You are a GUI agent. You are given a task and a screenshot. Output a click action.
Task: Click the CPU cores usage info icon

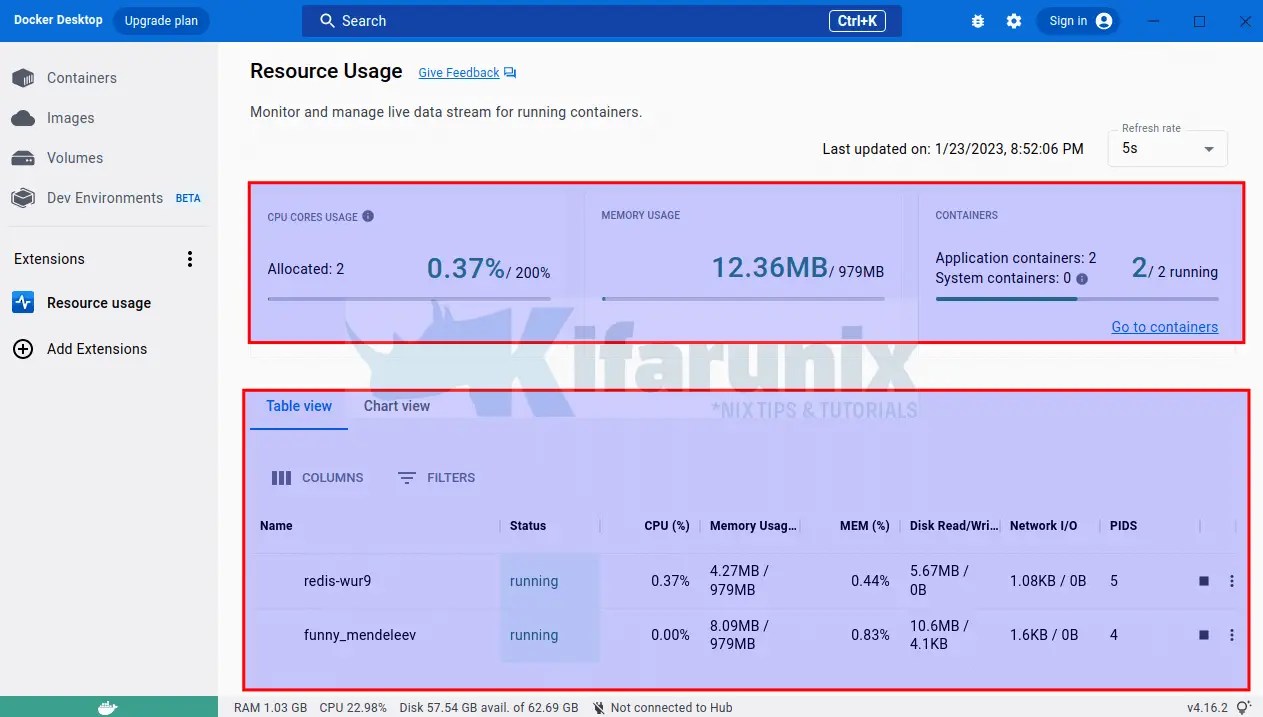366,215
